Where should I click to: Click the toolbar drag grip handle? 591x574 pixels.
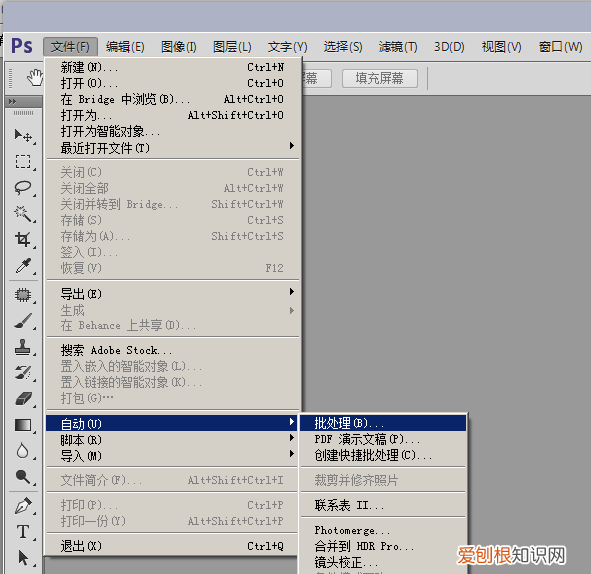(x=23, y=113)
